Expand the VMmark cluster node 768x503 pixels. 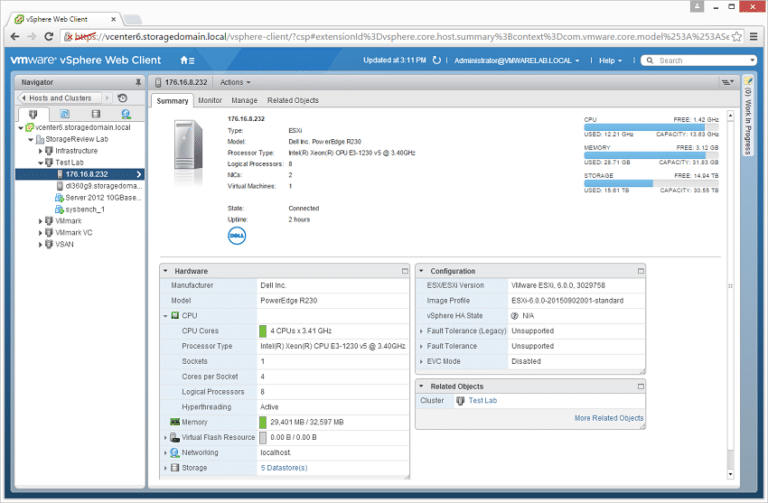click(41, 221)
